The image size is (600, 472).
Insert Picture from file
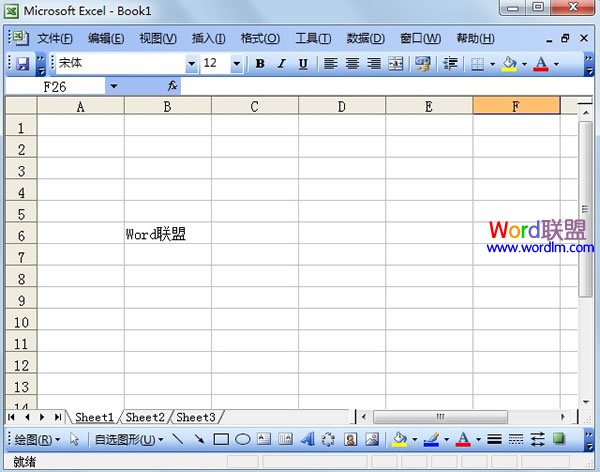[372, 439]
